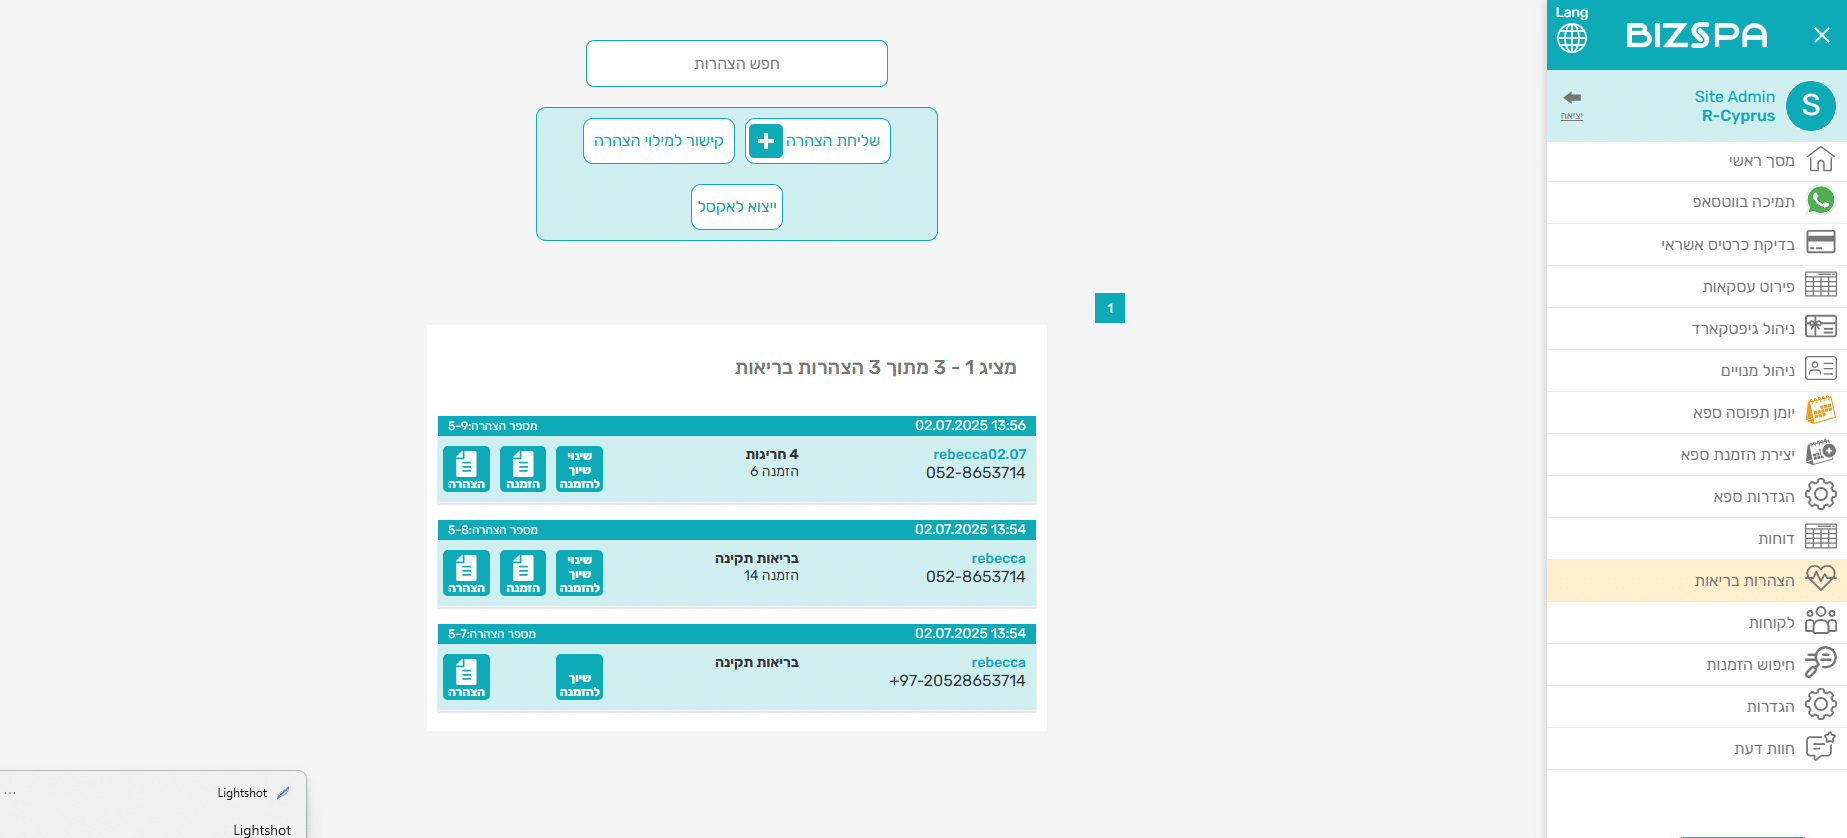Click the WhatsApp support icon
Screen dimensions: 1847x838
pyautogui.click(x=1820, y=201)
